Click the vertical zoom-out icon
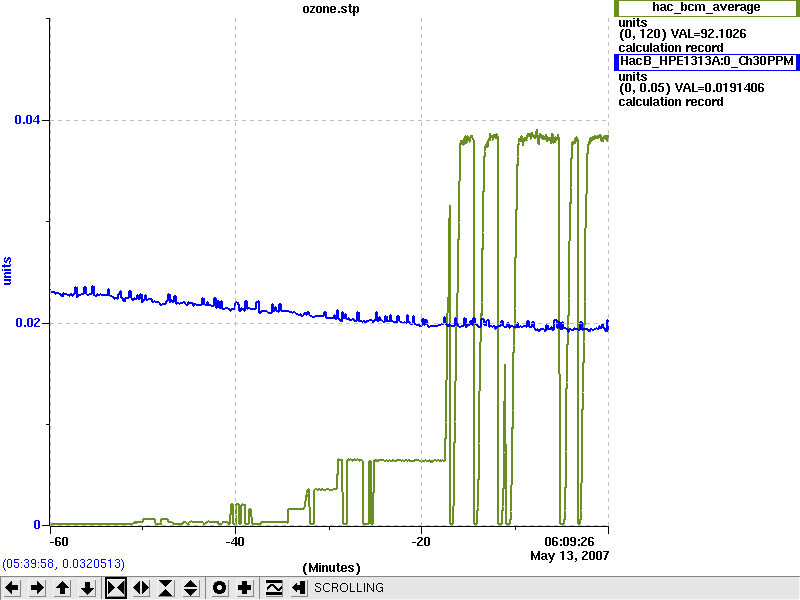 click(190, 588)
